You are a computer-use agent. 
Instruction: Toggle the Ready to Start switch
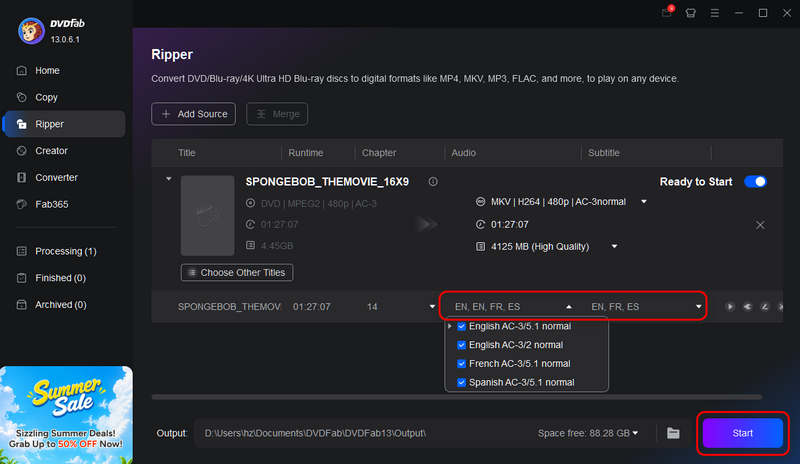point(755,182)
